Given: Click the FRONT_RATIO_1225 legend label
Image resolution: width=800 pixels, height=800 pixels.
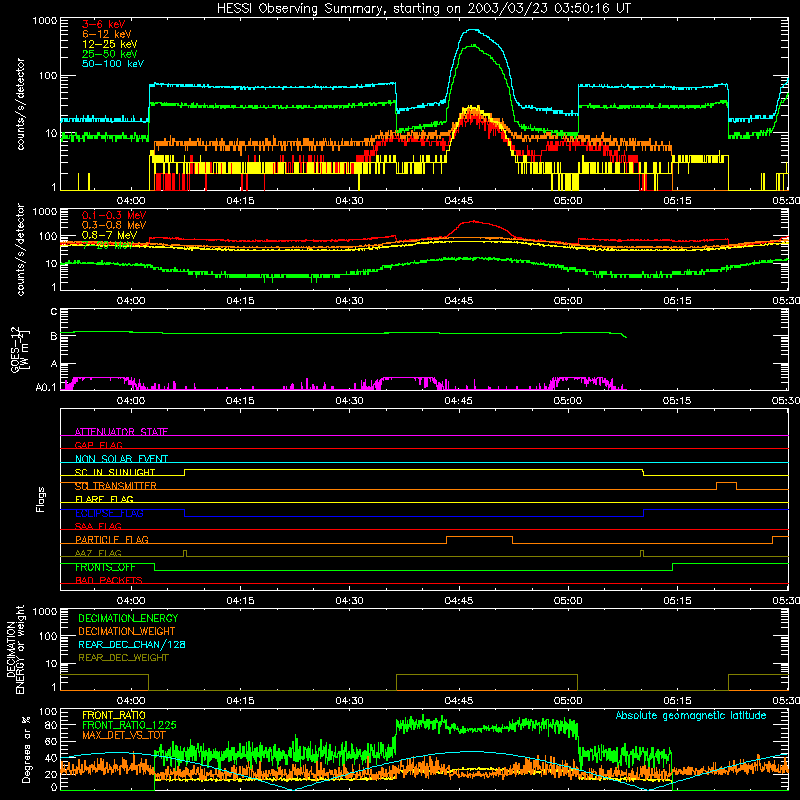Looking at the screenshot, I should point(129,725).
